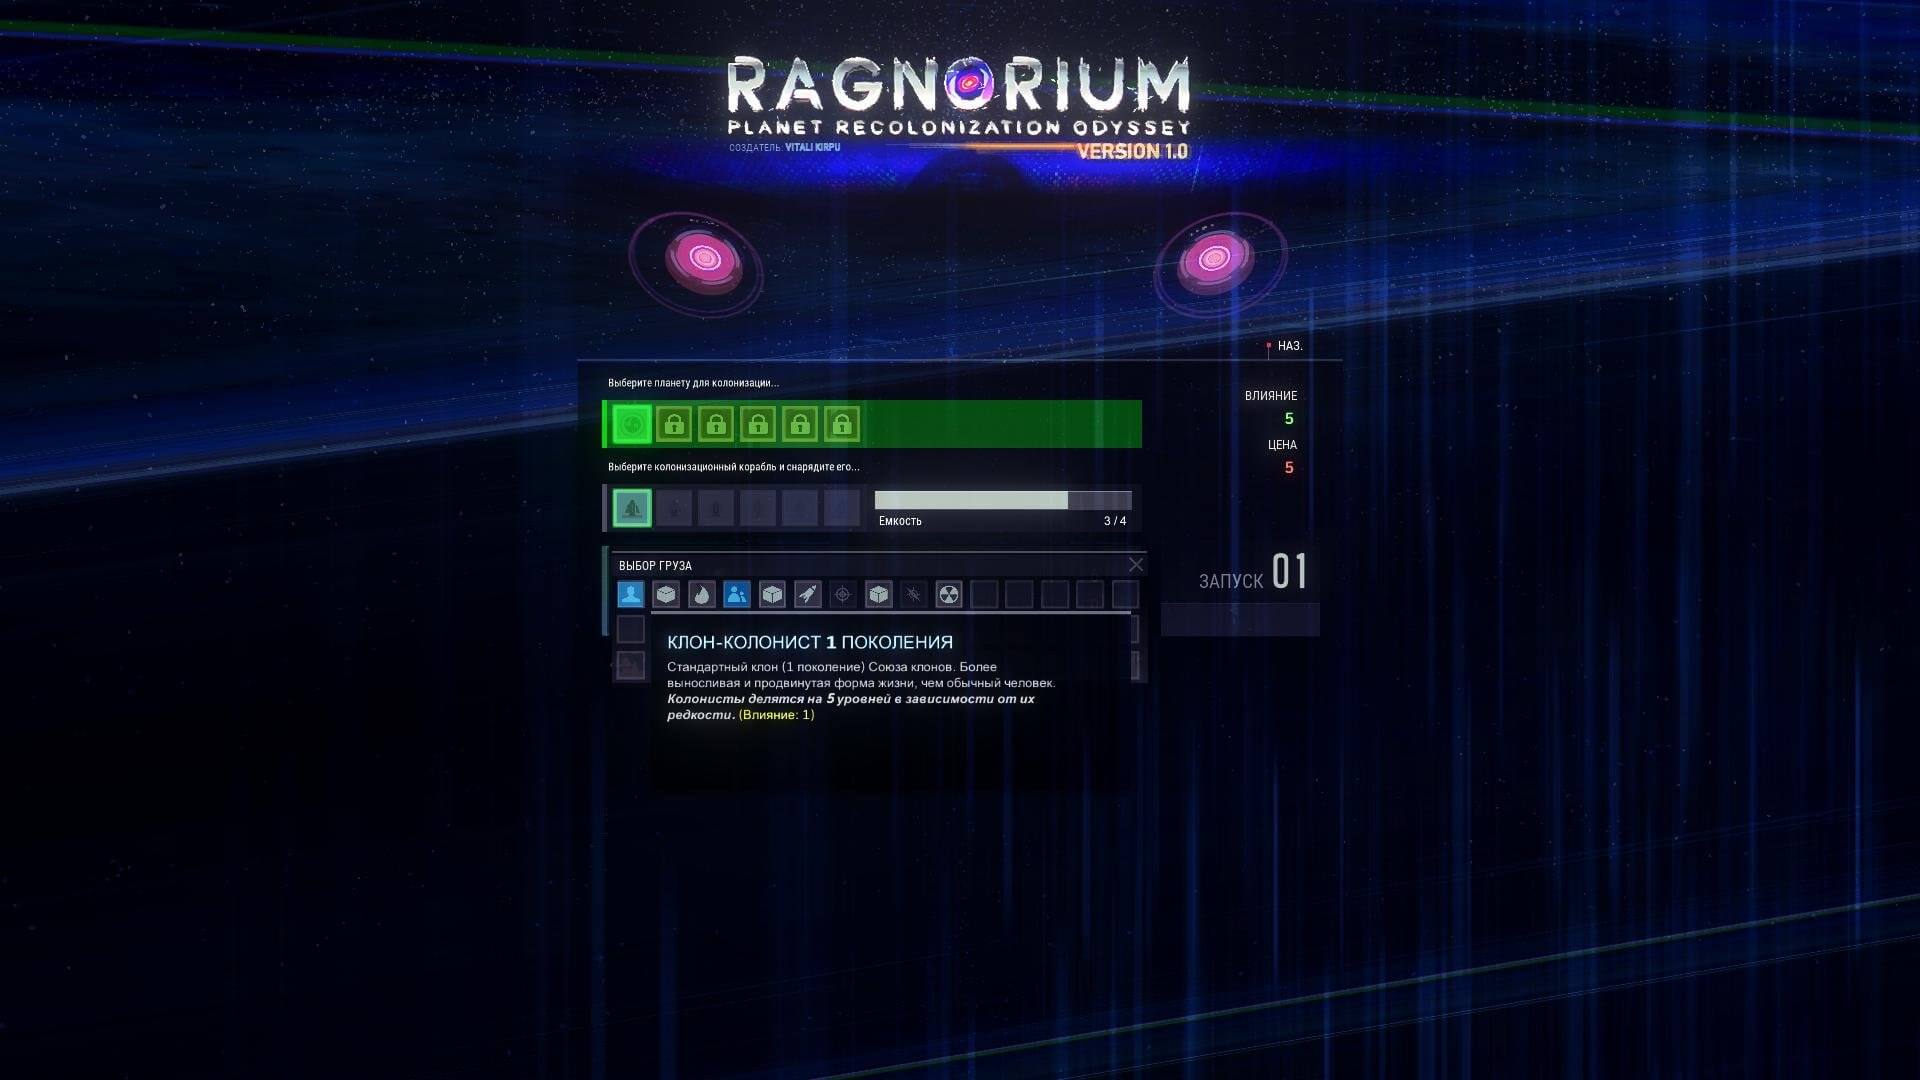The height and width of the screenshot is (1080, 1920).
Task: Pick the water droplet cargo icon
Action: (701, 595)
